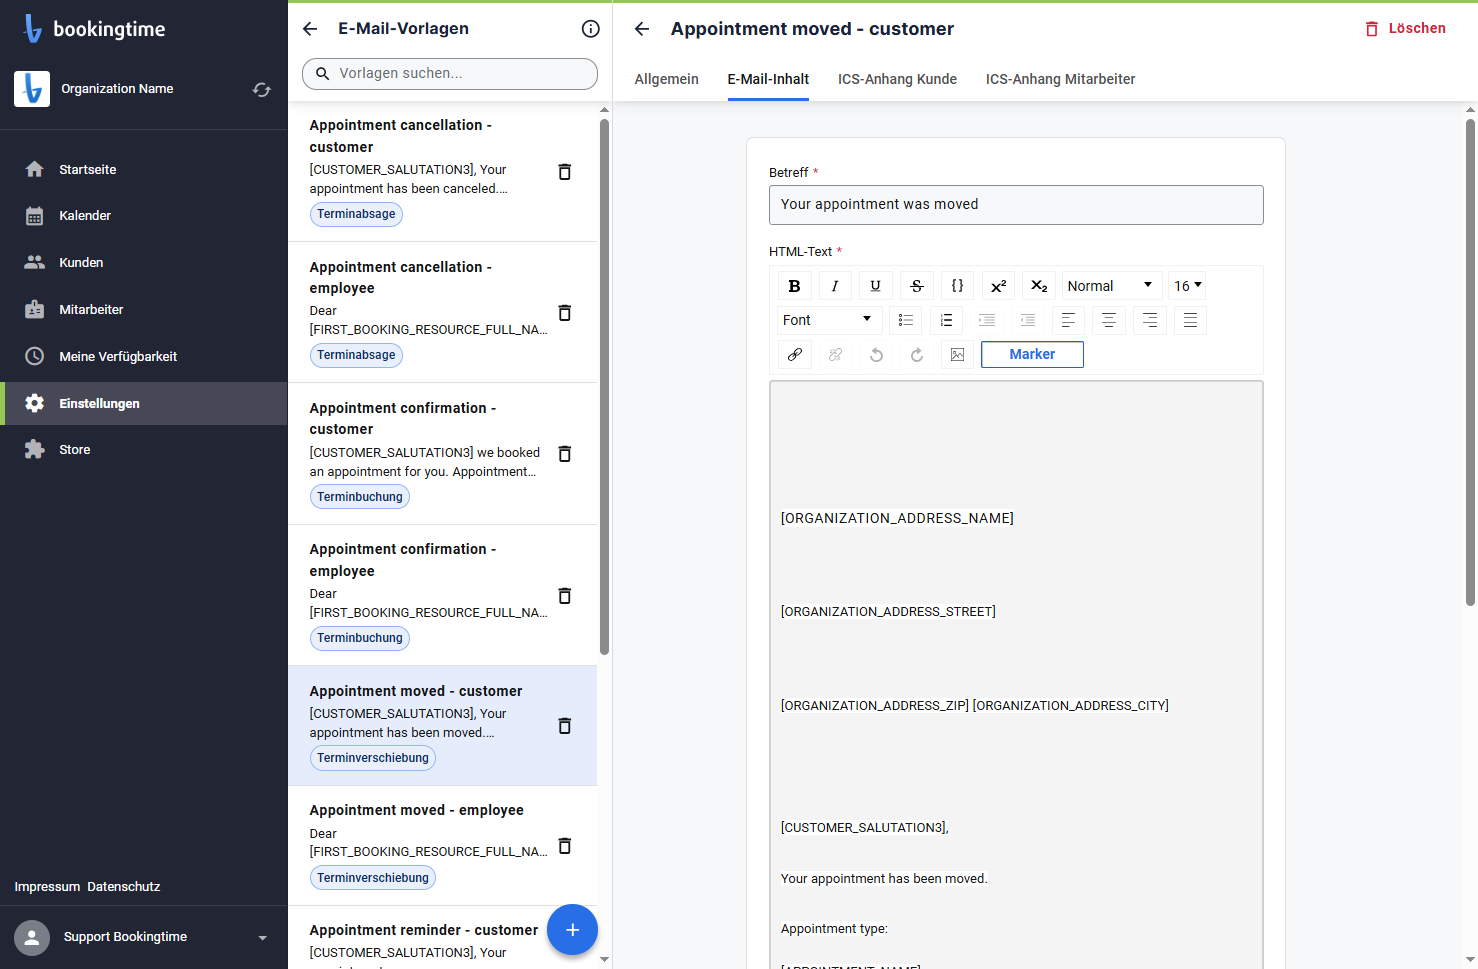This screenshot has height=969, width=1478.
Task: Switch to the Allgemein tab
Action: (x=667, y=79)
